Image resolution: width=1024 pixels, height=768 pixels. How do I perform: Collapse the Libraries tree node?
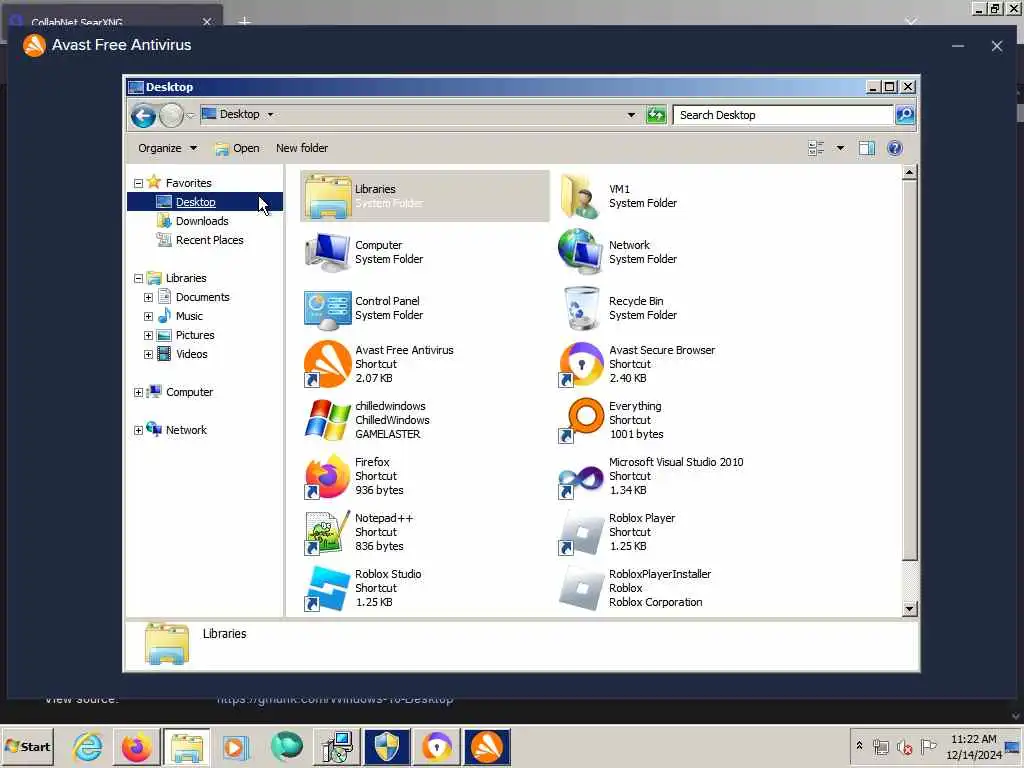tap(138, 279)
